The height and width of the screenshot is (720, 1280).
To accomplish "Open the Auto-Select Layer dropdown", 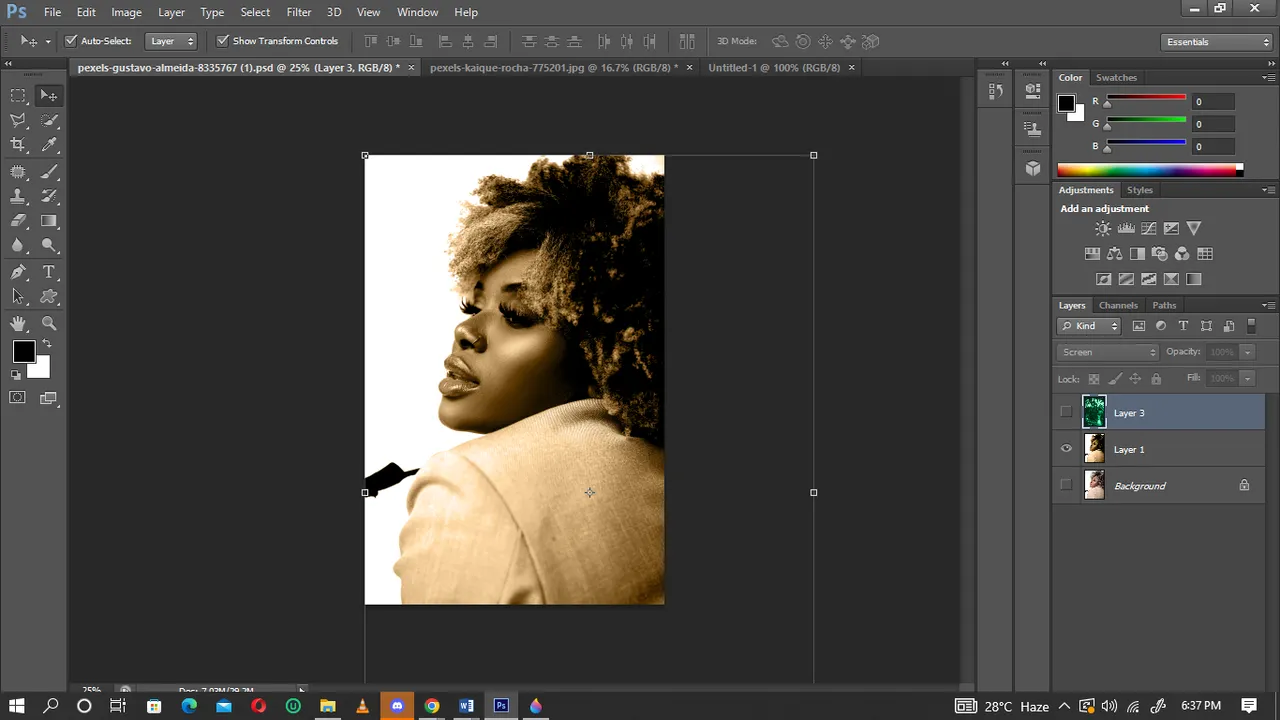I will pos(171,41).
